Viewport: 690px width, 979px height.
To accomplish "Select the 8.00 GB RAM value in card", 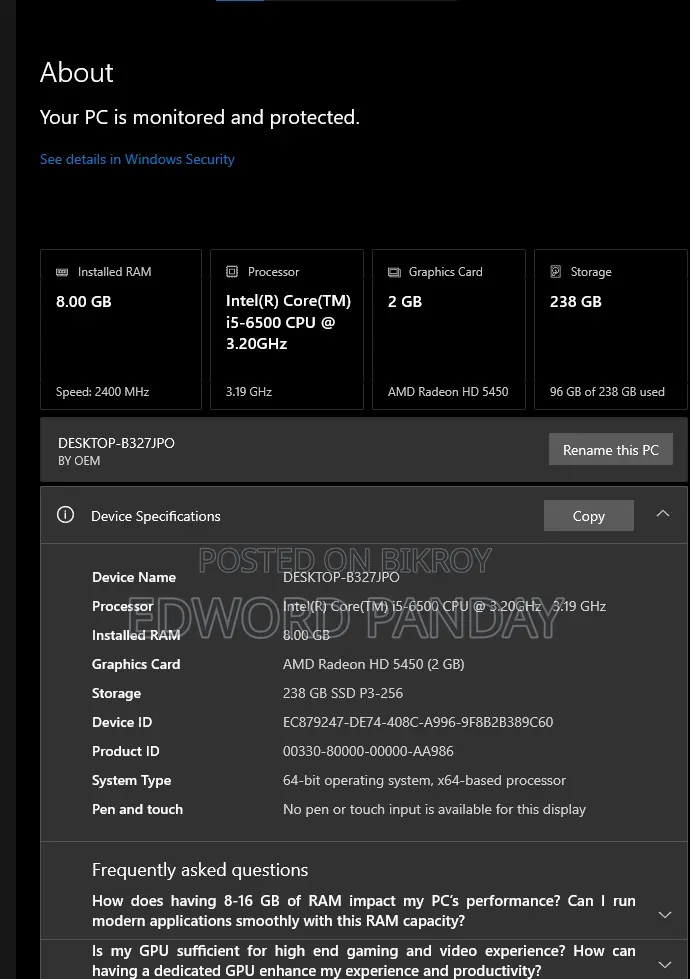I will pyautogui.click(x=84, y=302).
